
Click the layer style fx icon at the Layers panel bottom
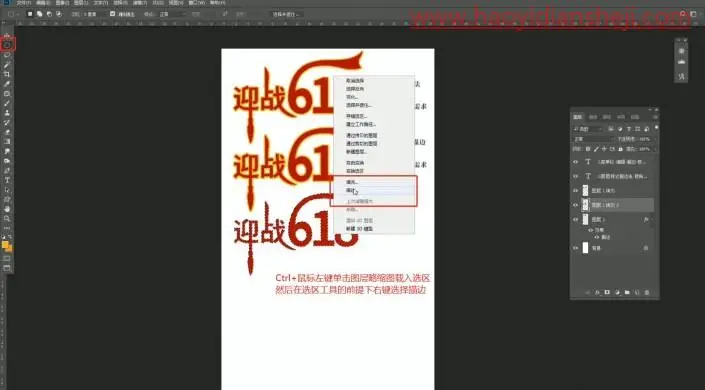click(x=598, y=292)
